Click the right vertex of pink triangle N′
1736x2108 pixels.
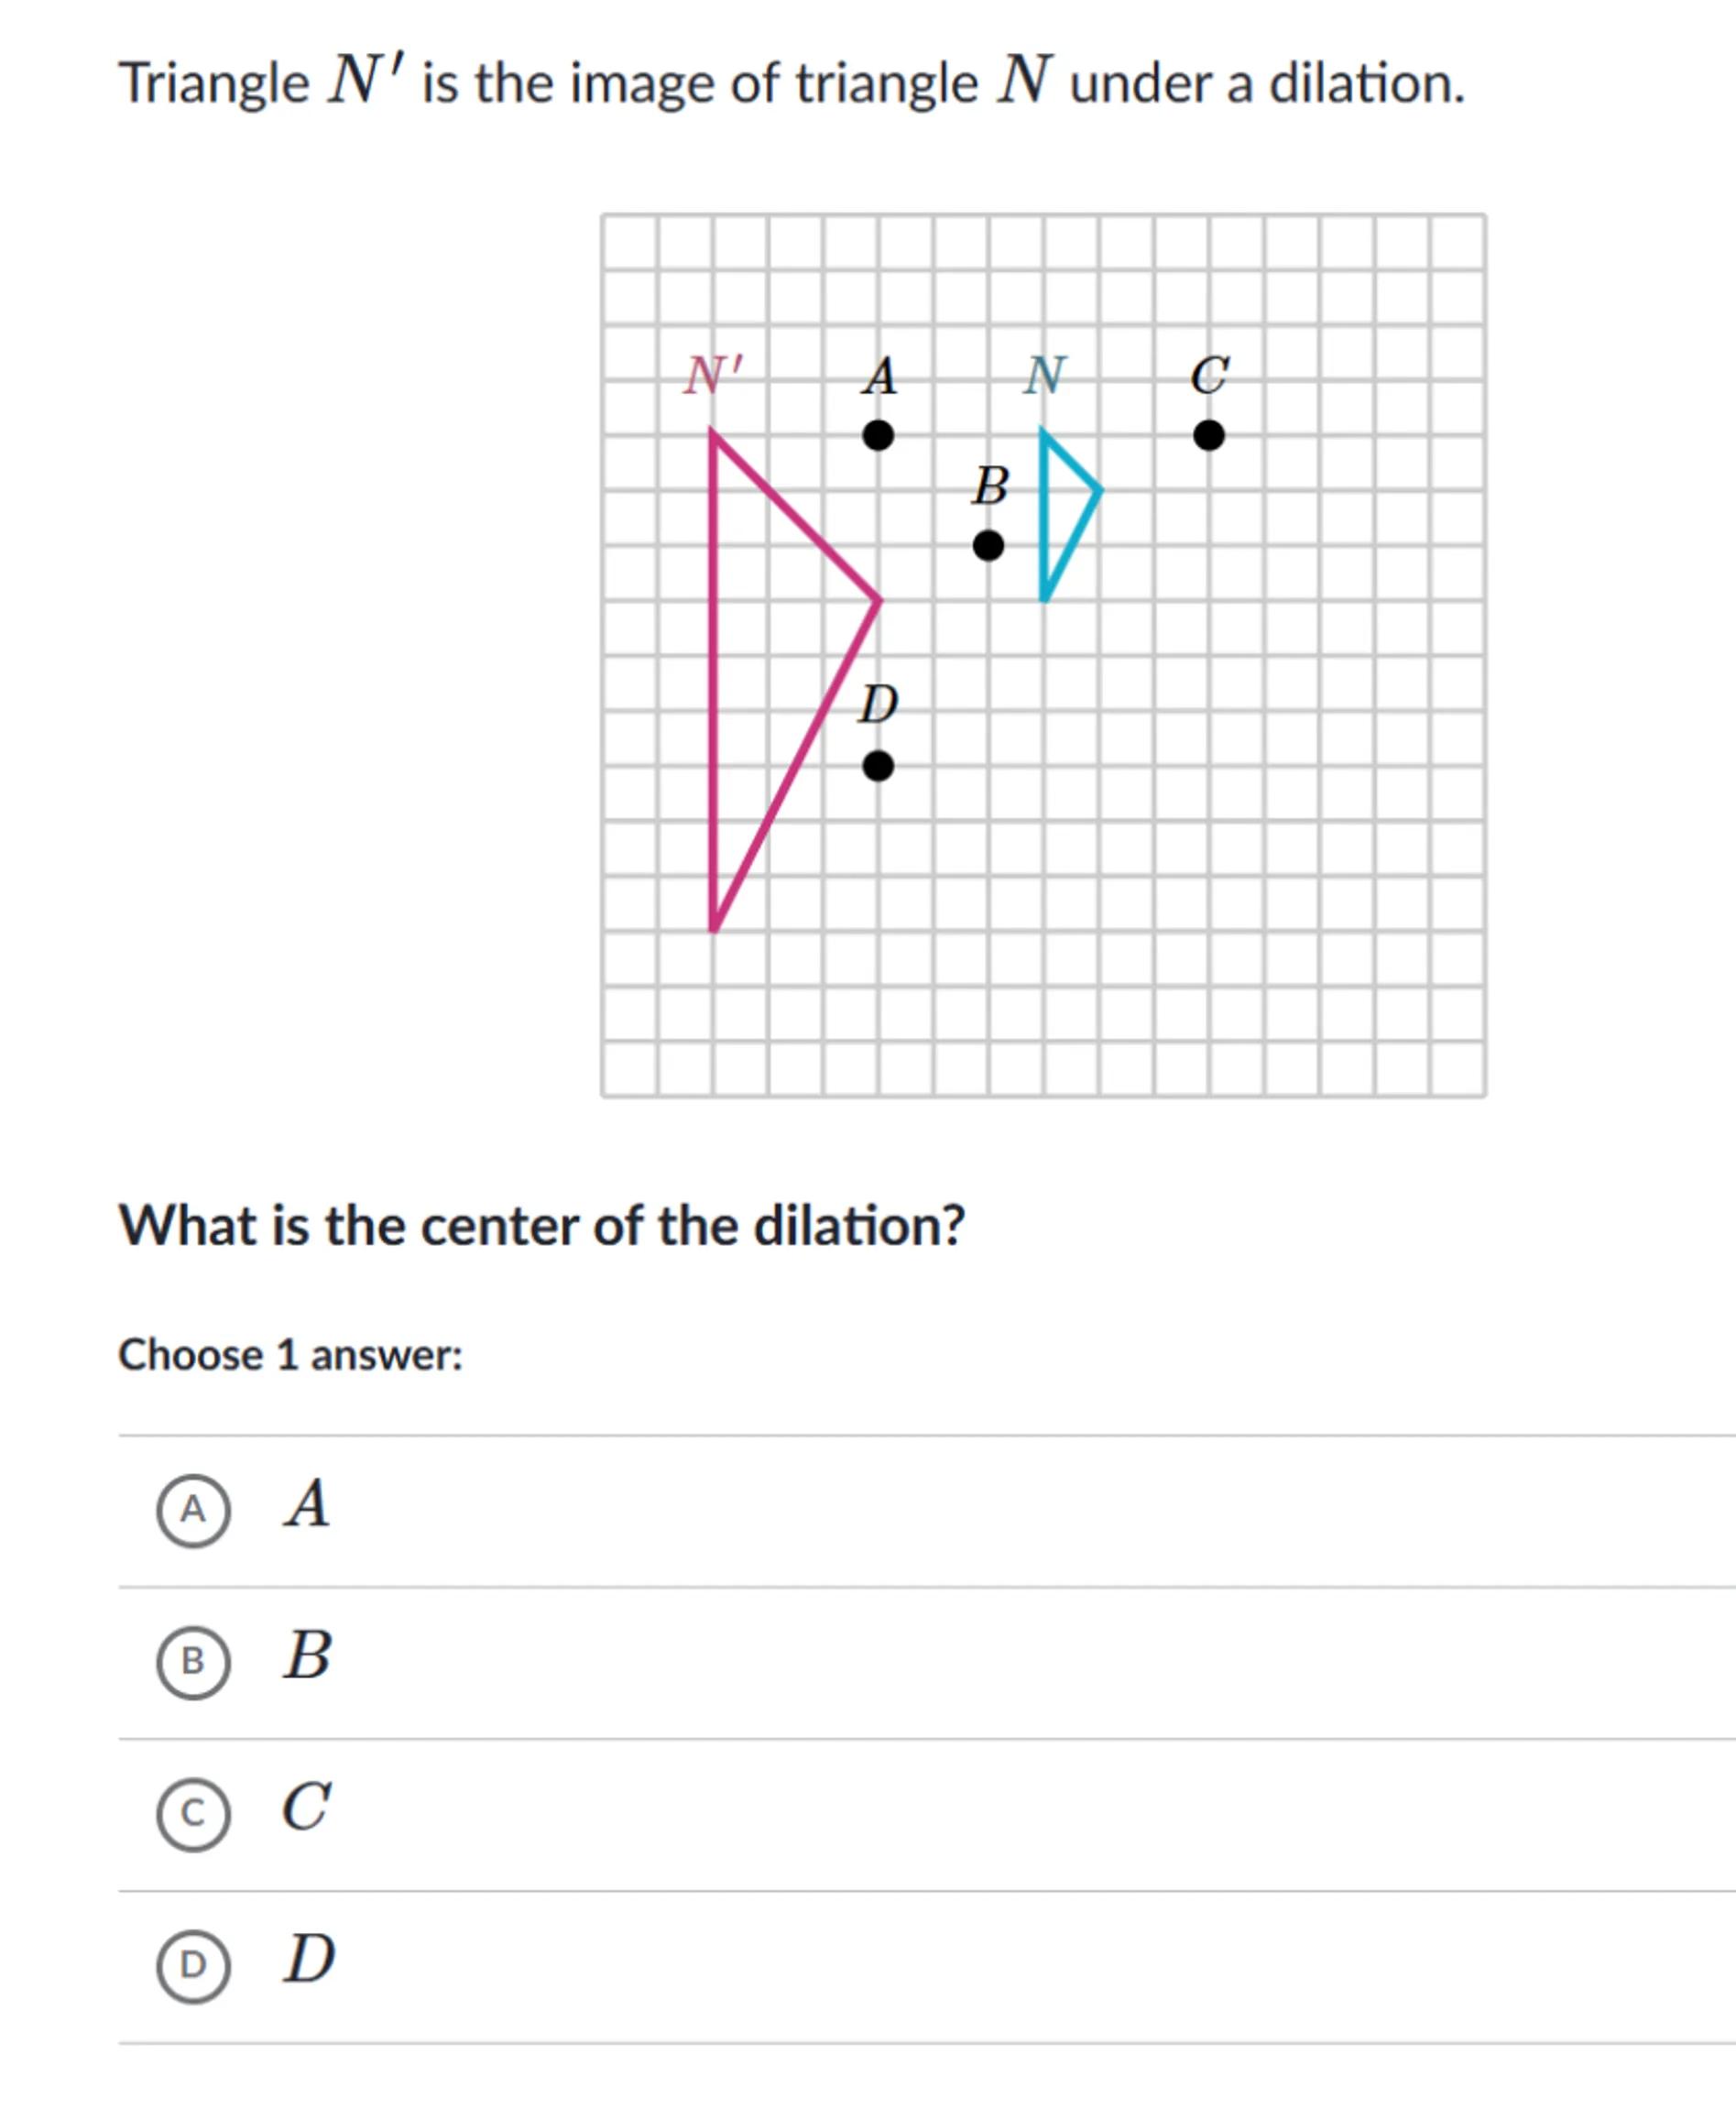point(879,601)
